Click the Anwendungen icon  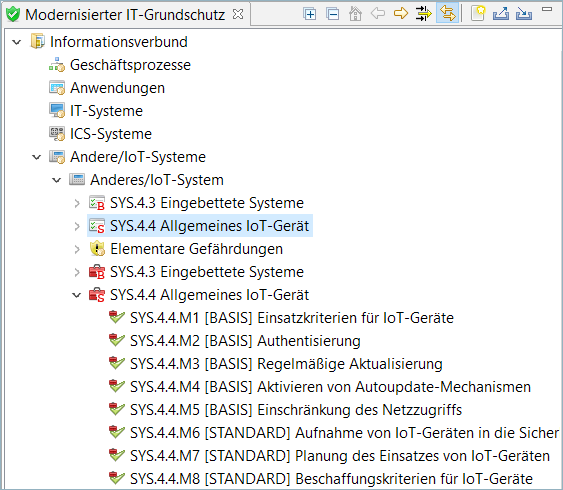pos(57,88)
